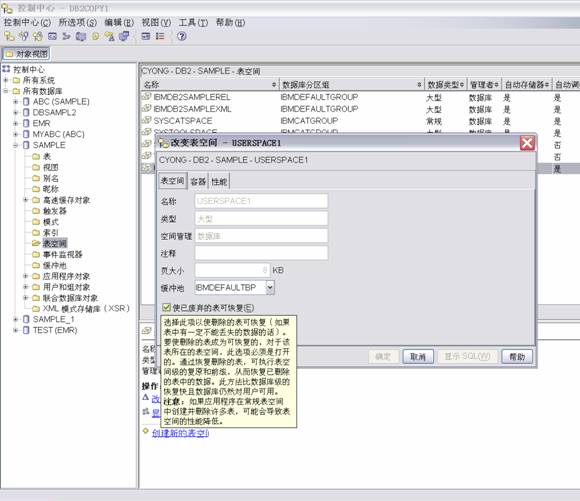Open the 创建新的表空间 link
The width and height of the screenshot is (580, 501).
tap(181, 433)
